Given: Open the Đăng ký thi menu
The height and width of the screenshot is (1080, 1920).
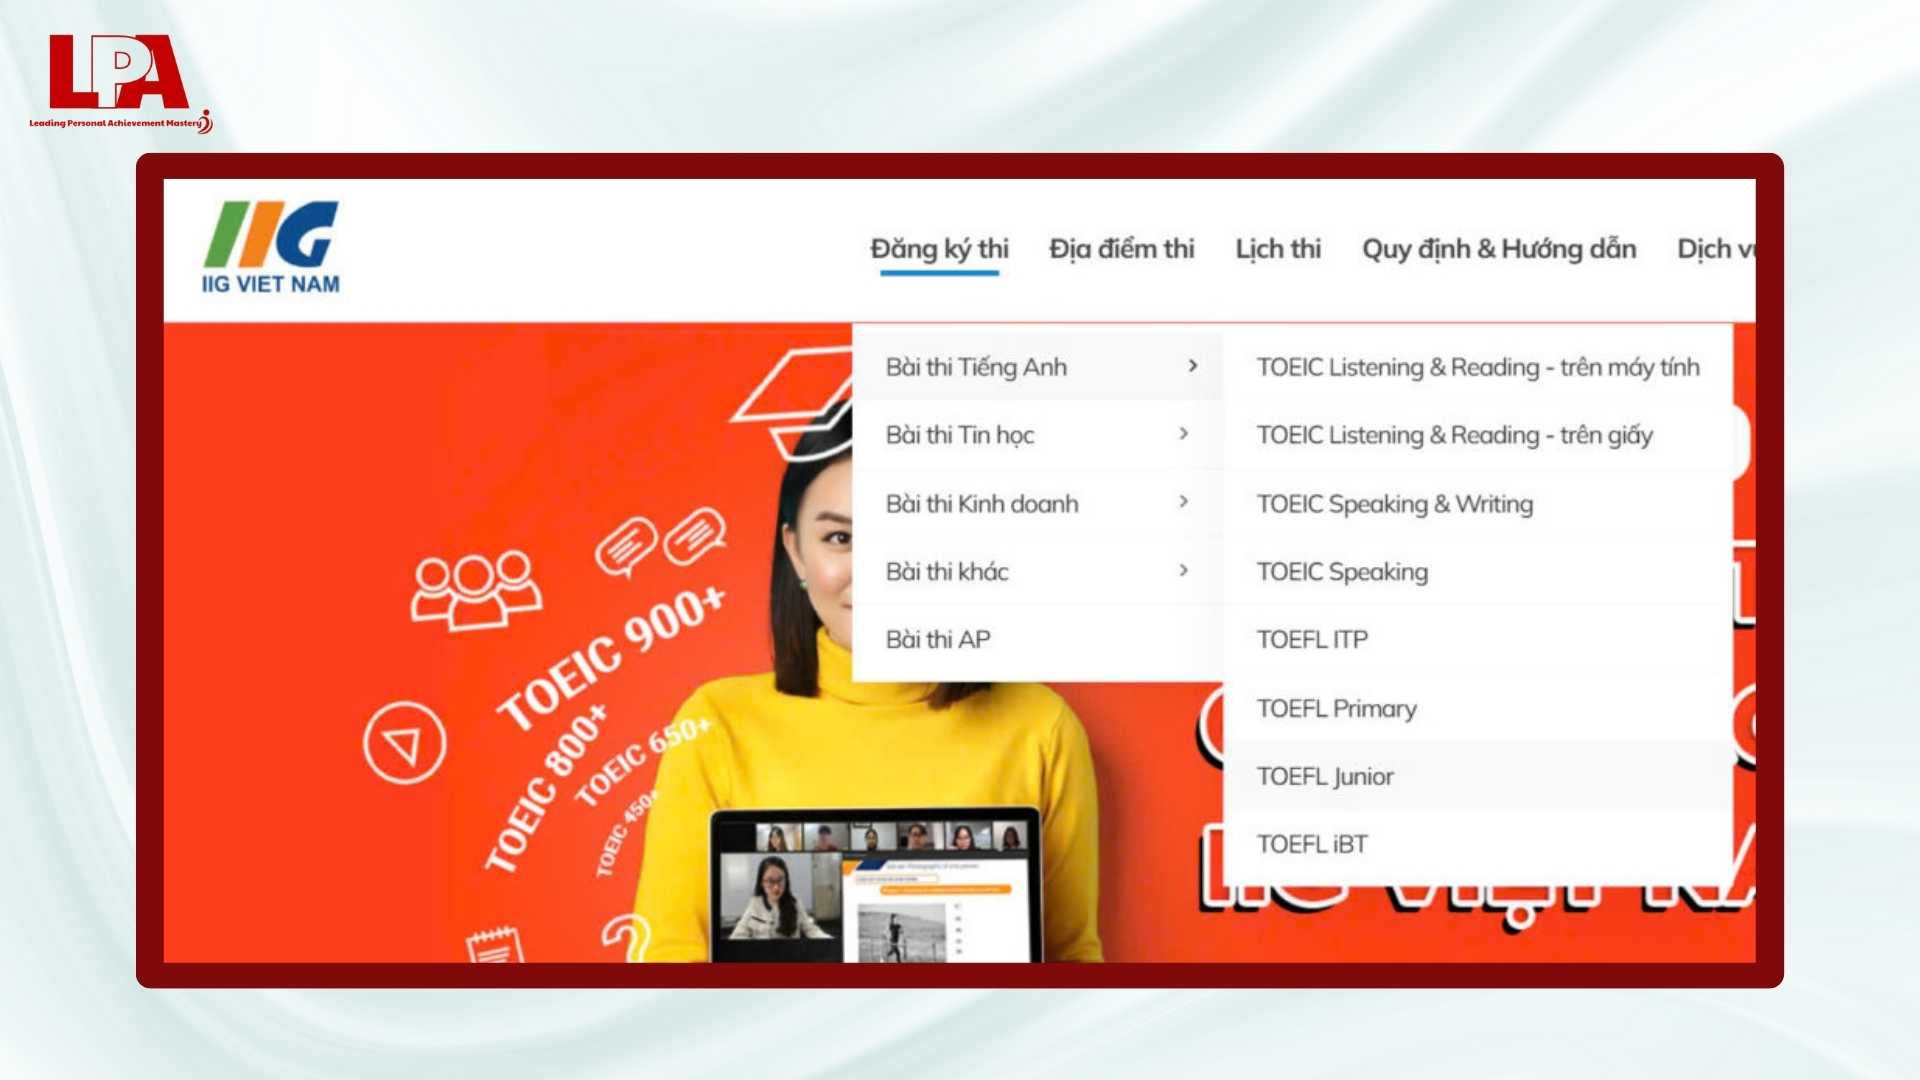Looking at the screenshot, I should click(941, 250).
